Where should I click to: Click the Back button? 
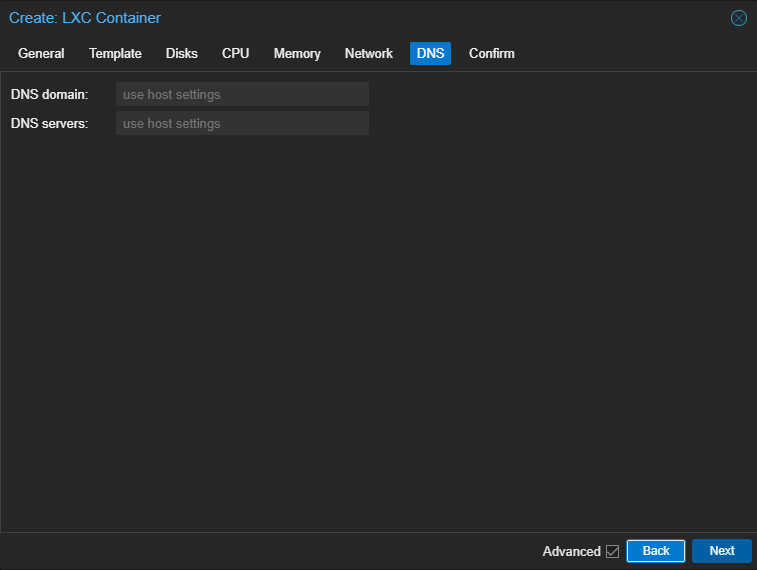(x=656, y=551)
